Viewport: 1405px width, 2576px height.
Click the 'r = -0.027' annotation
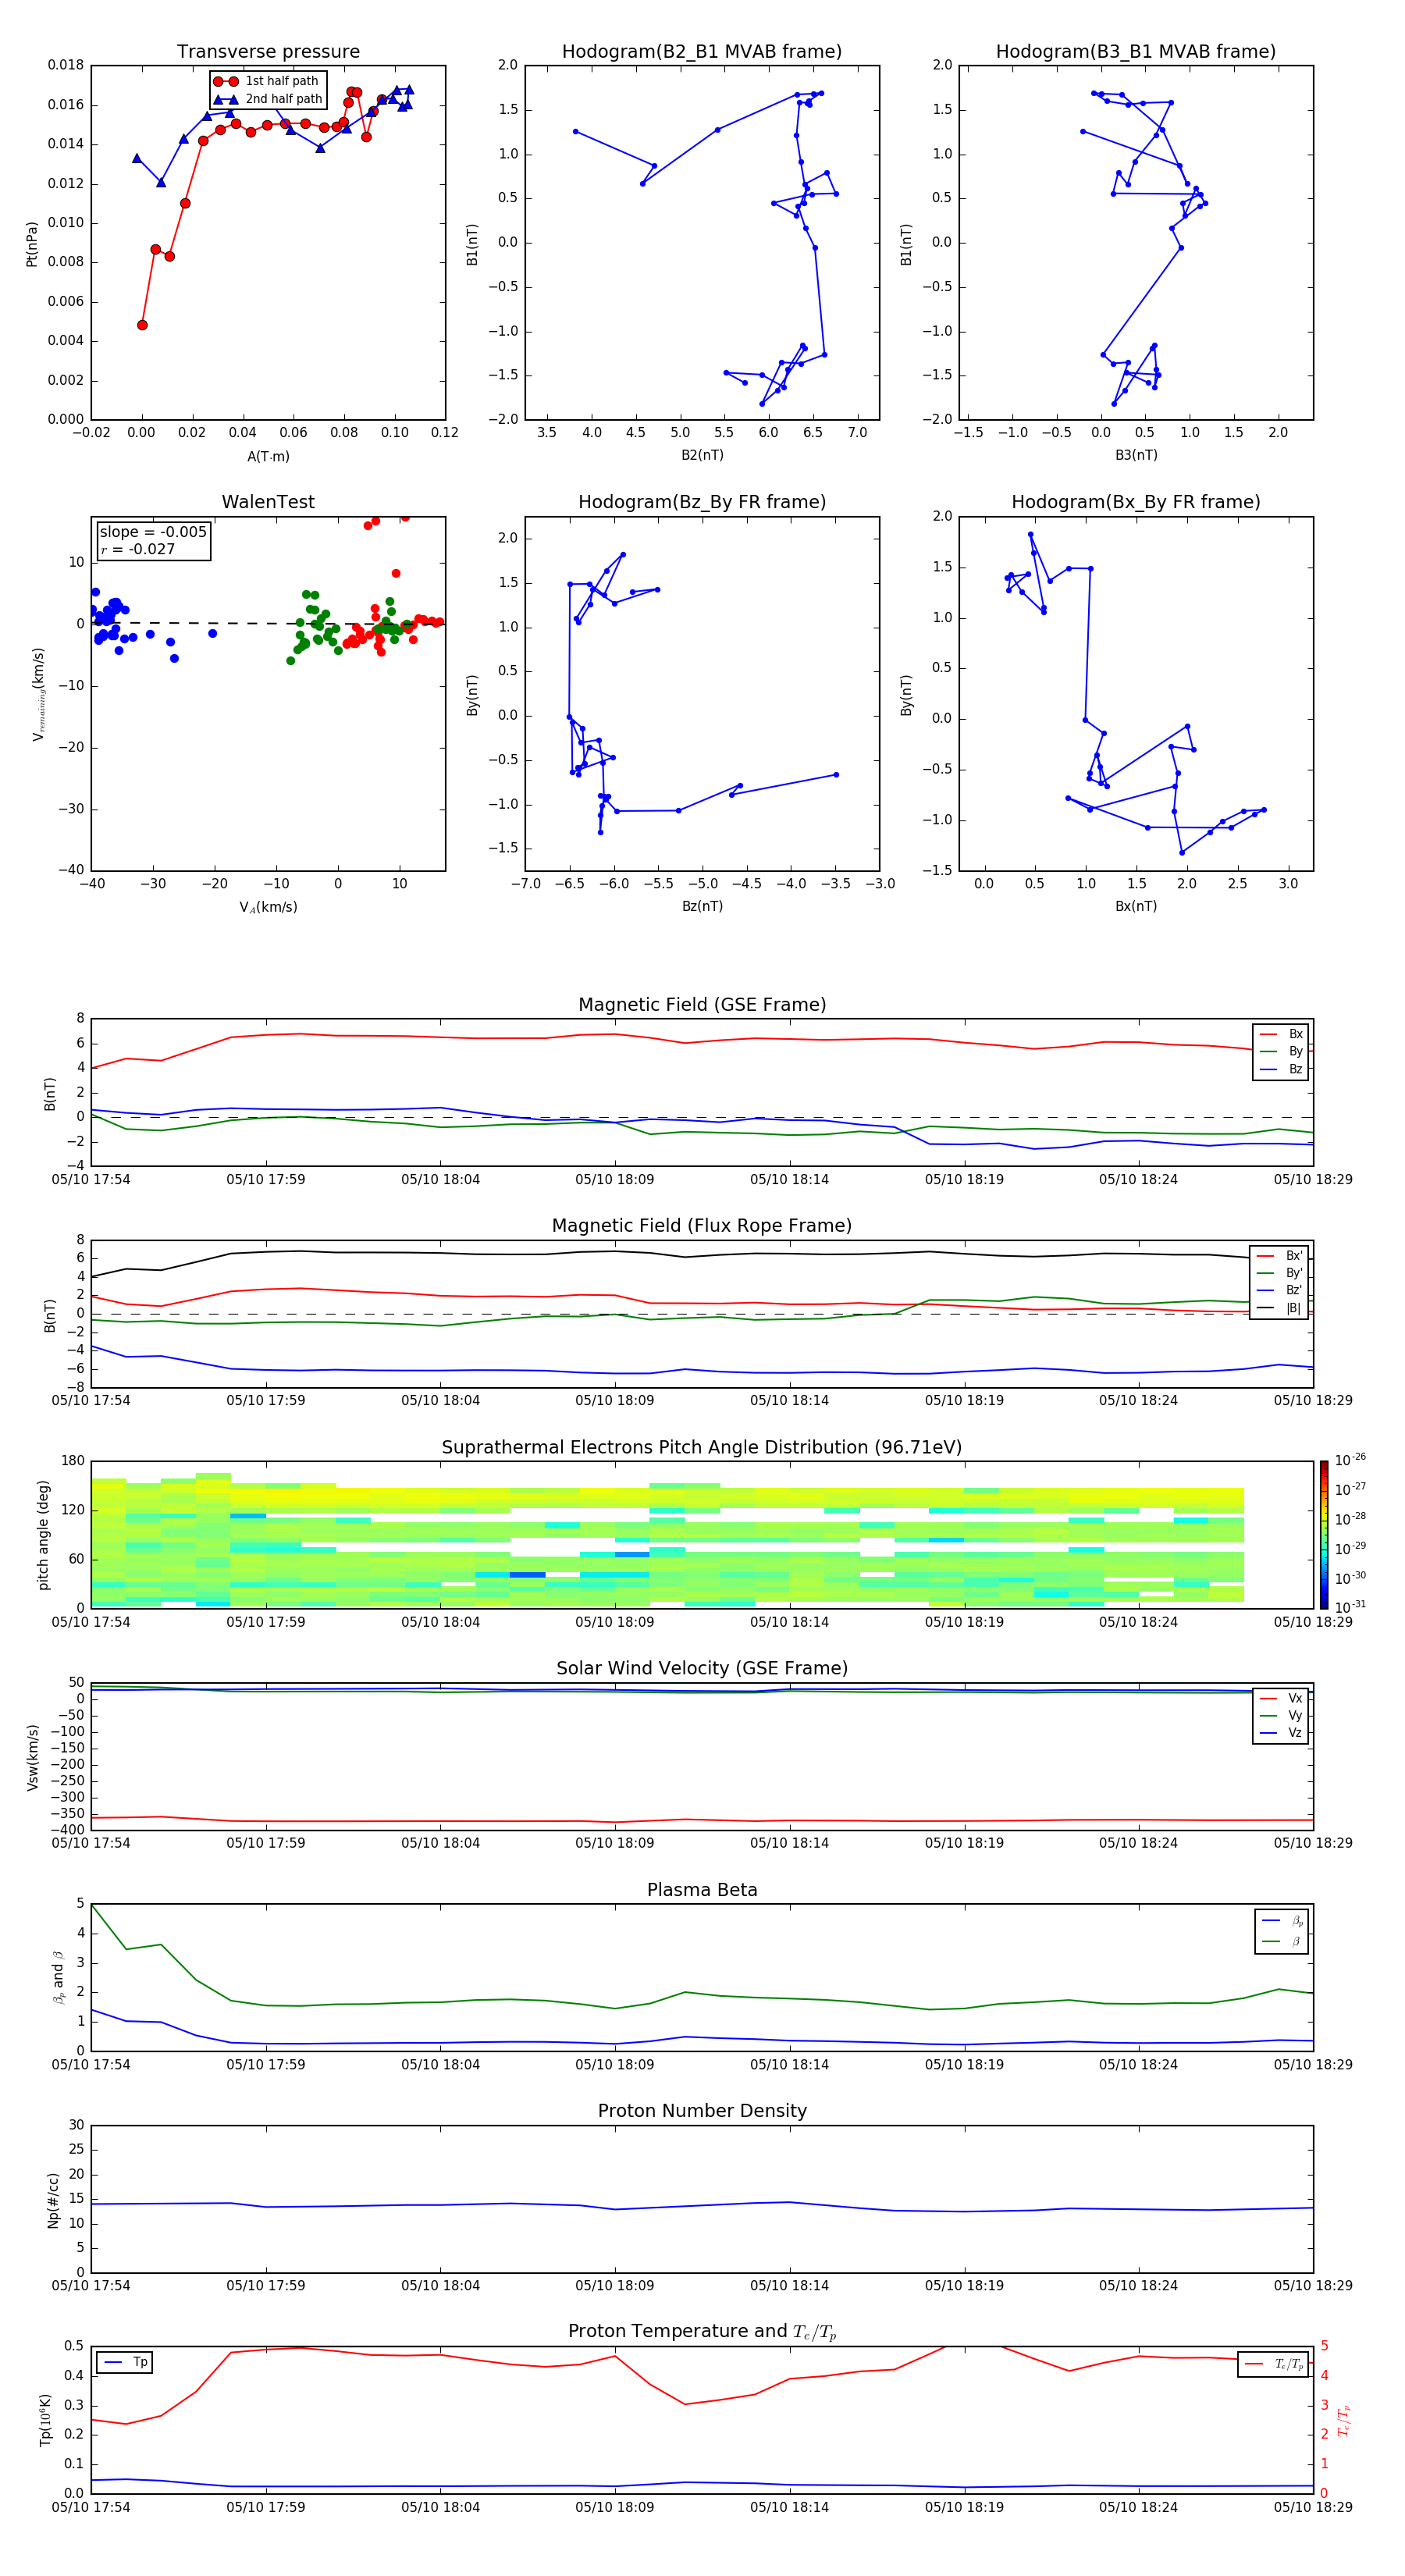click(x=138, y=549)
